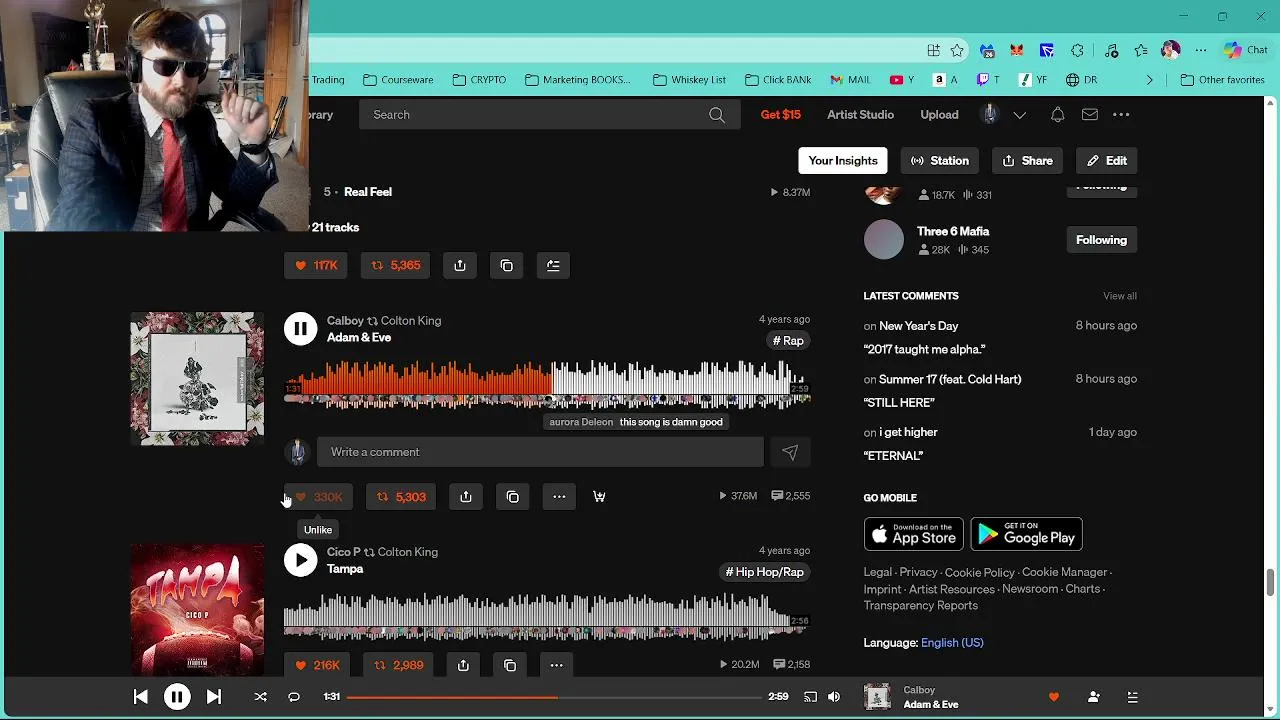Click the profile Share button

tap(1027, 161)
